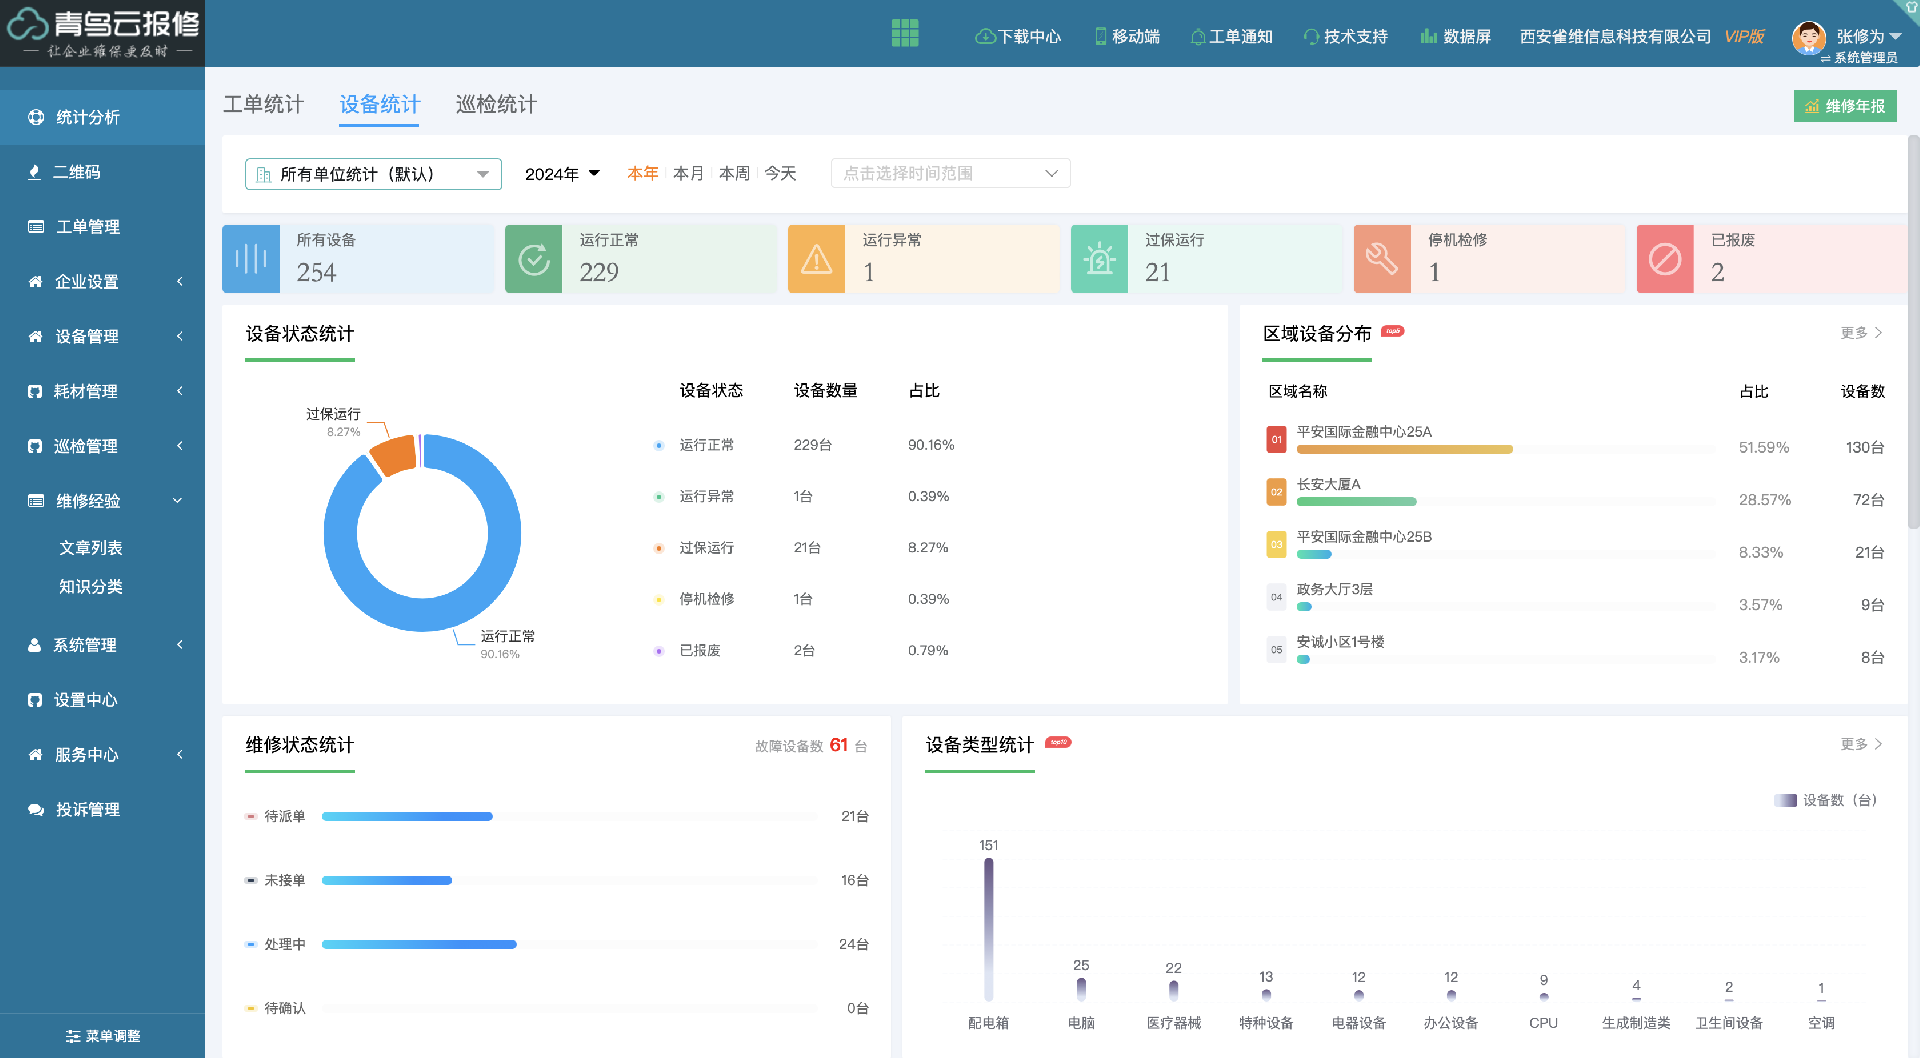Open the data screen chart icon
This screenshot has width=1920, height=1058.
click(1428, 37)
